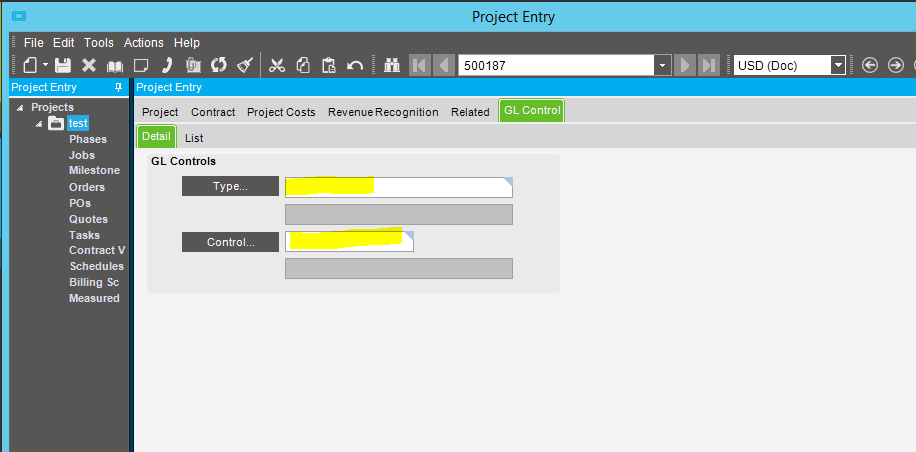This screenshot has height=452, width=916.
Task: Switch to the Revenue Recognition tab
Action: pyautogui.click(x=383, y=112)
